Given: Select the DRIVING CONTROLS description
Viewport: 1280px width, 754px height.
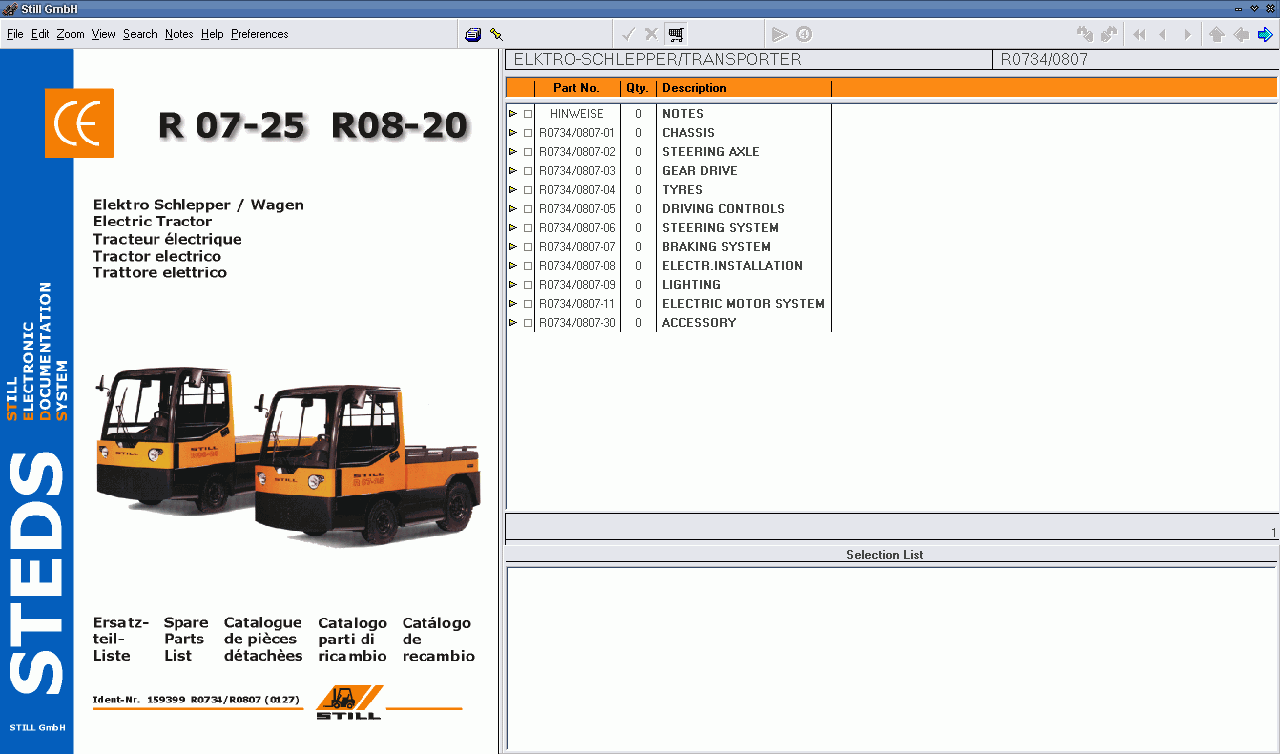Looking at the screenshot, I should pyautogui.click(x=723, y=209).
